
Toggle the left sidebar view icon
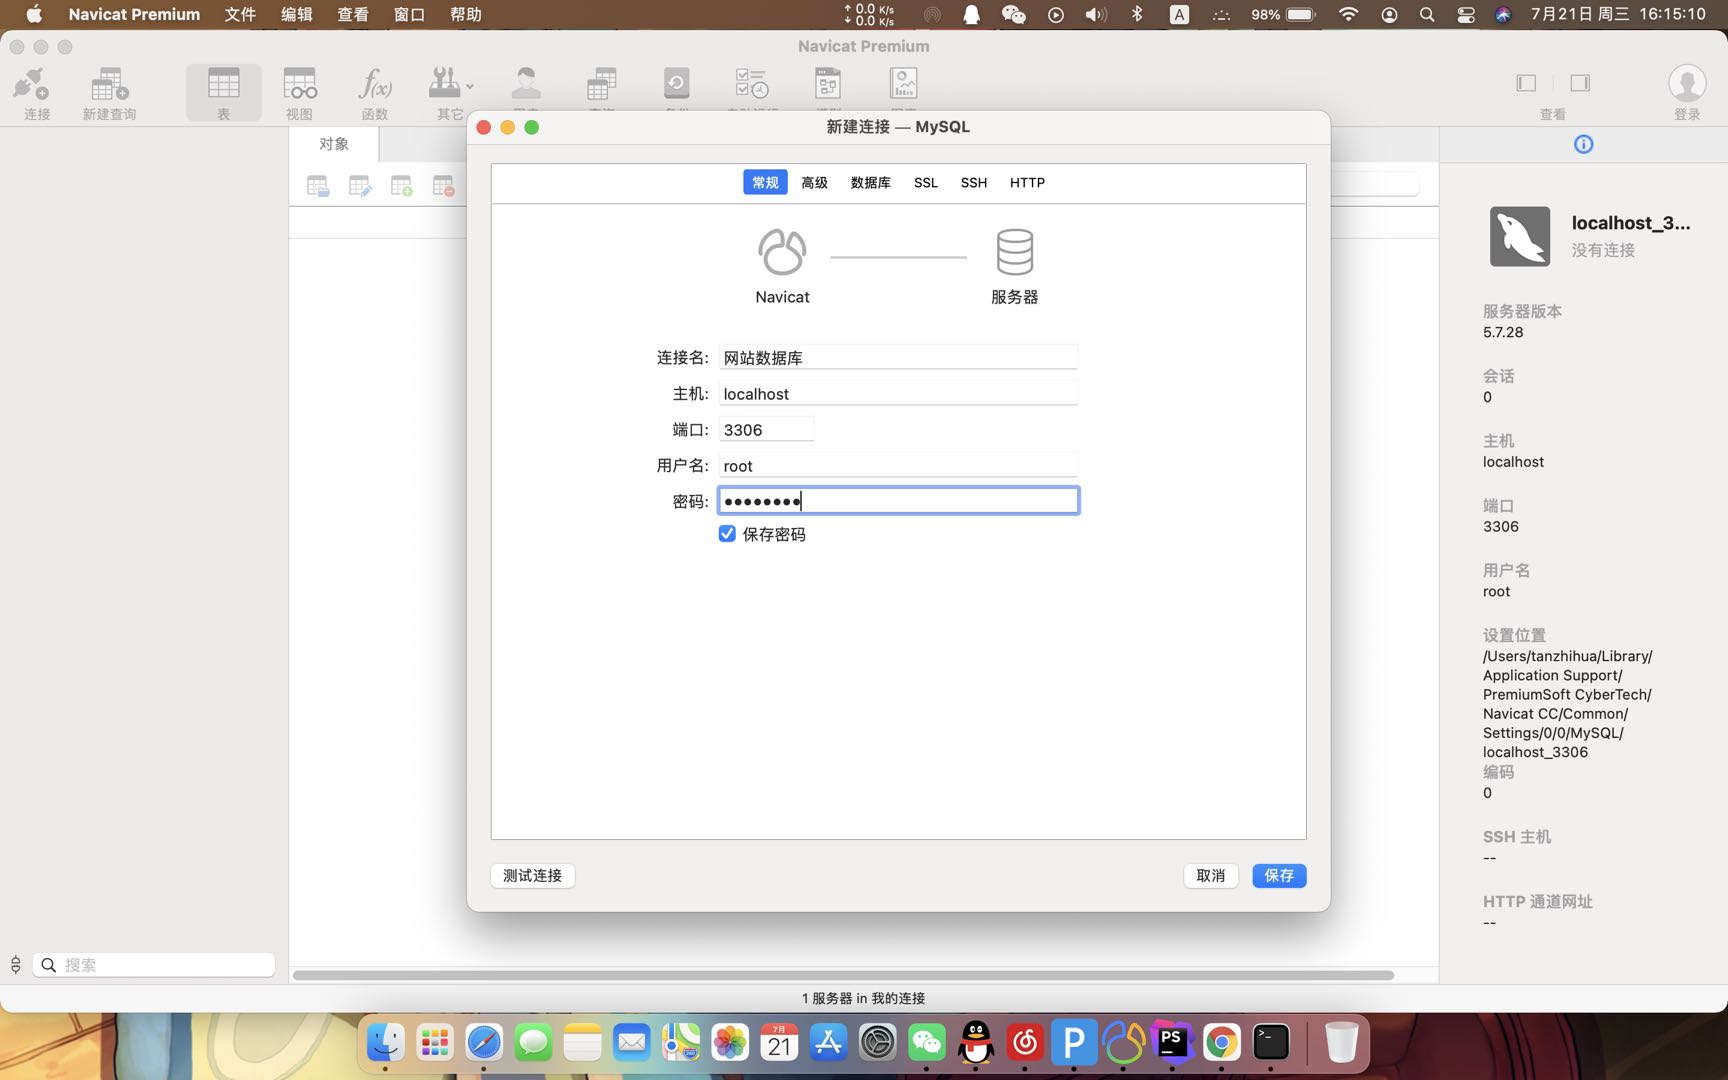click(x=1526, y=83)
